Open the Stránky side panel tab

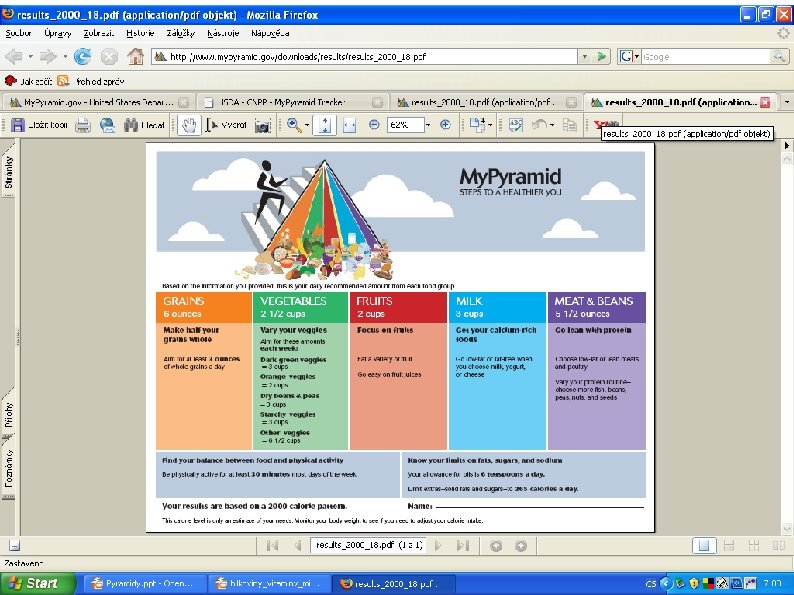point(9,172)
